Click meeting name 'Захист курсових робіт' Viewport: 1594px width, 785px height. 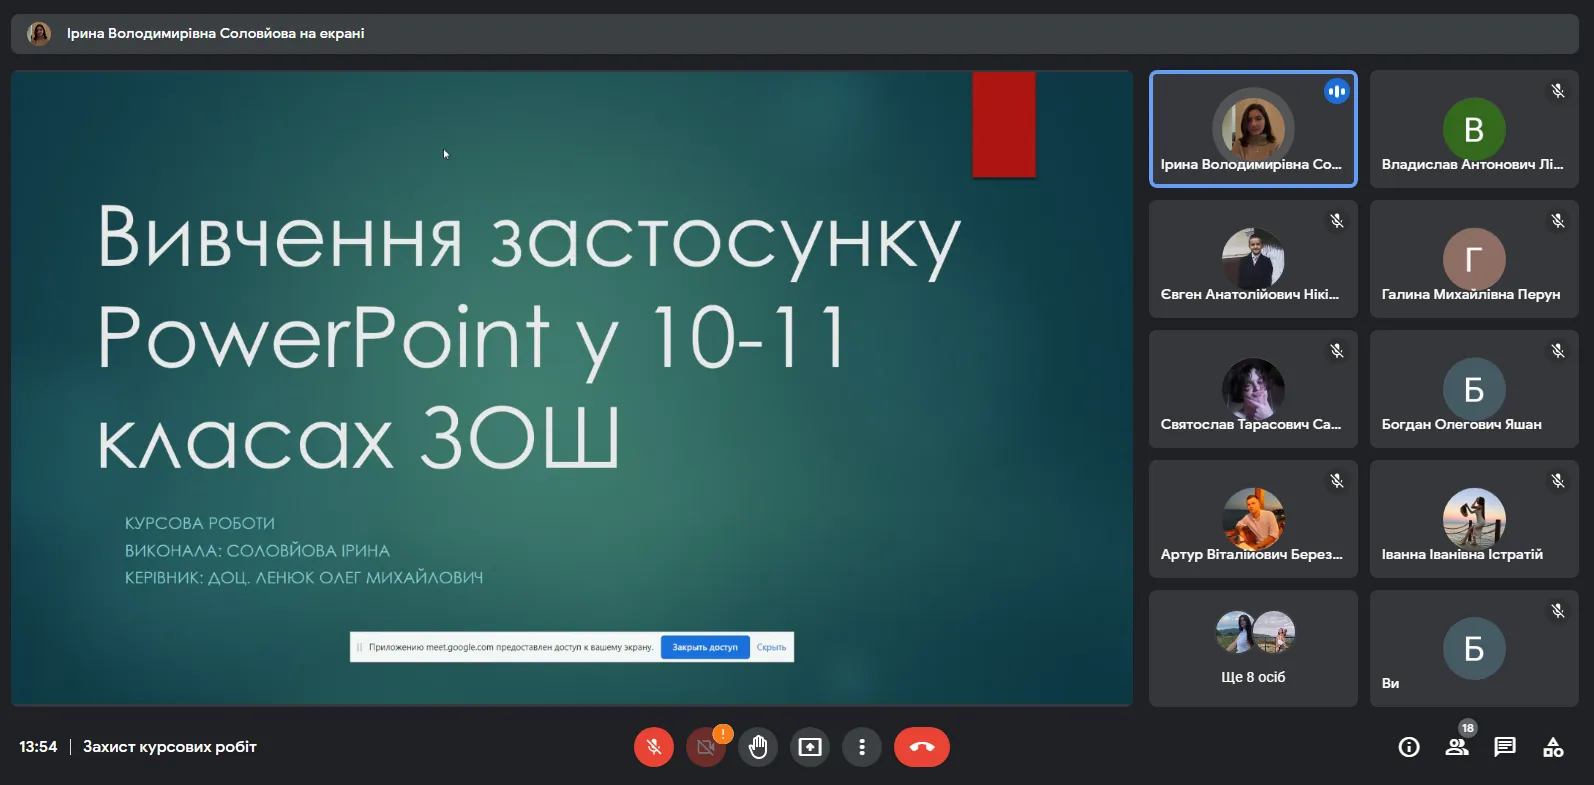tap(170, 747)
